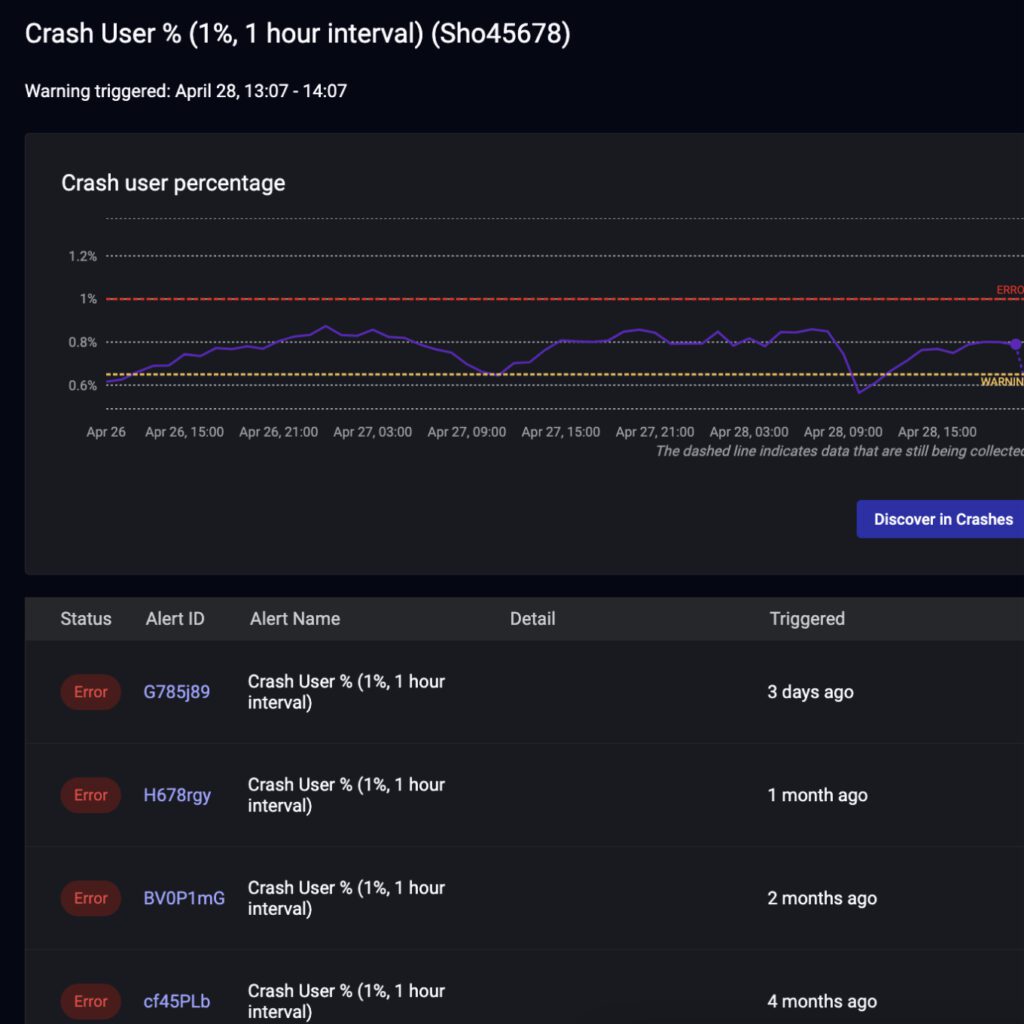Open alert cf45PLb
The image size is (1024, 1024).
(176, 1001)
